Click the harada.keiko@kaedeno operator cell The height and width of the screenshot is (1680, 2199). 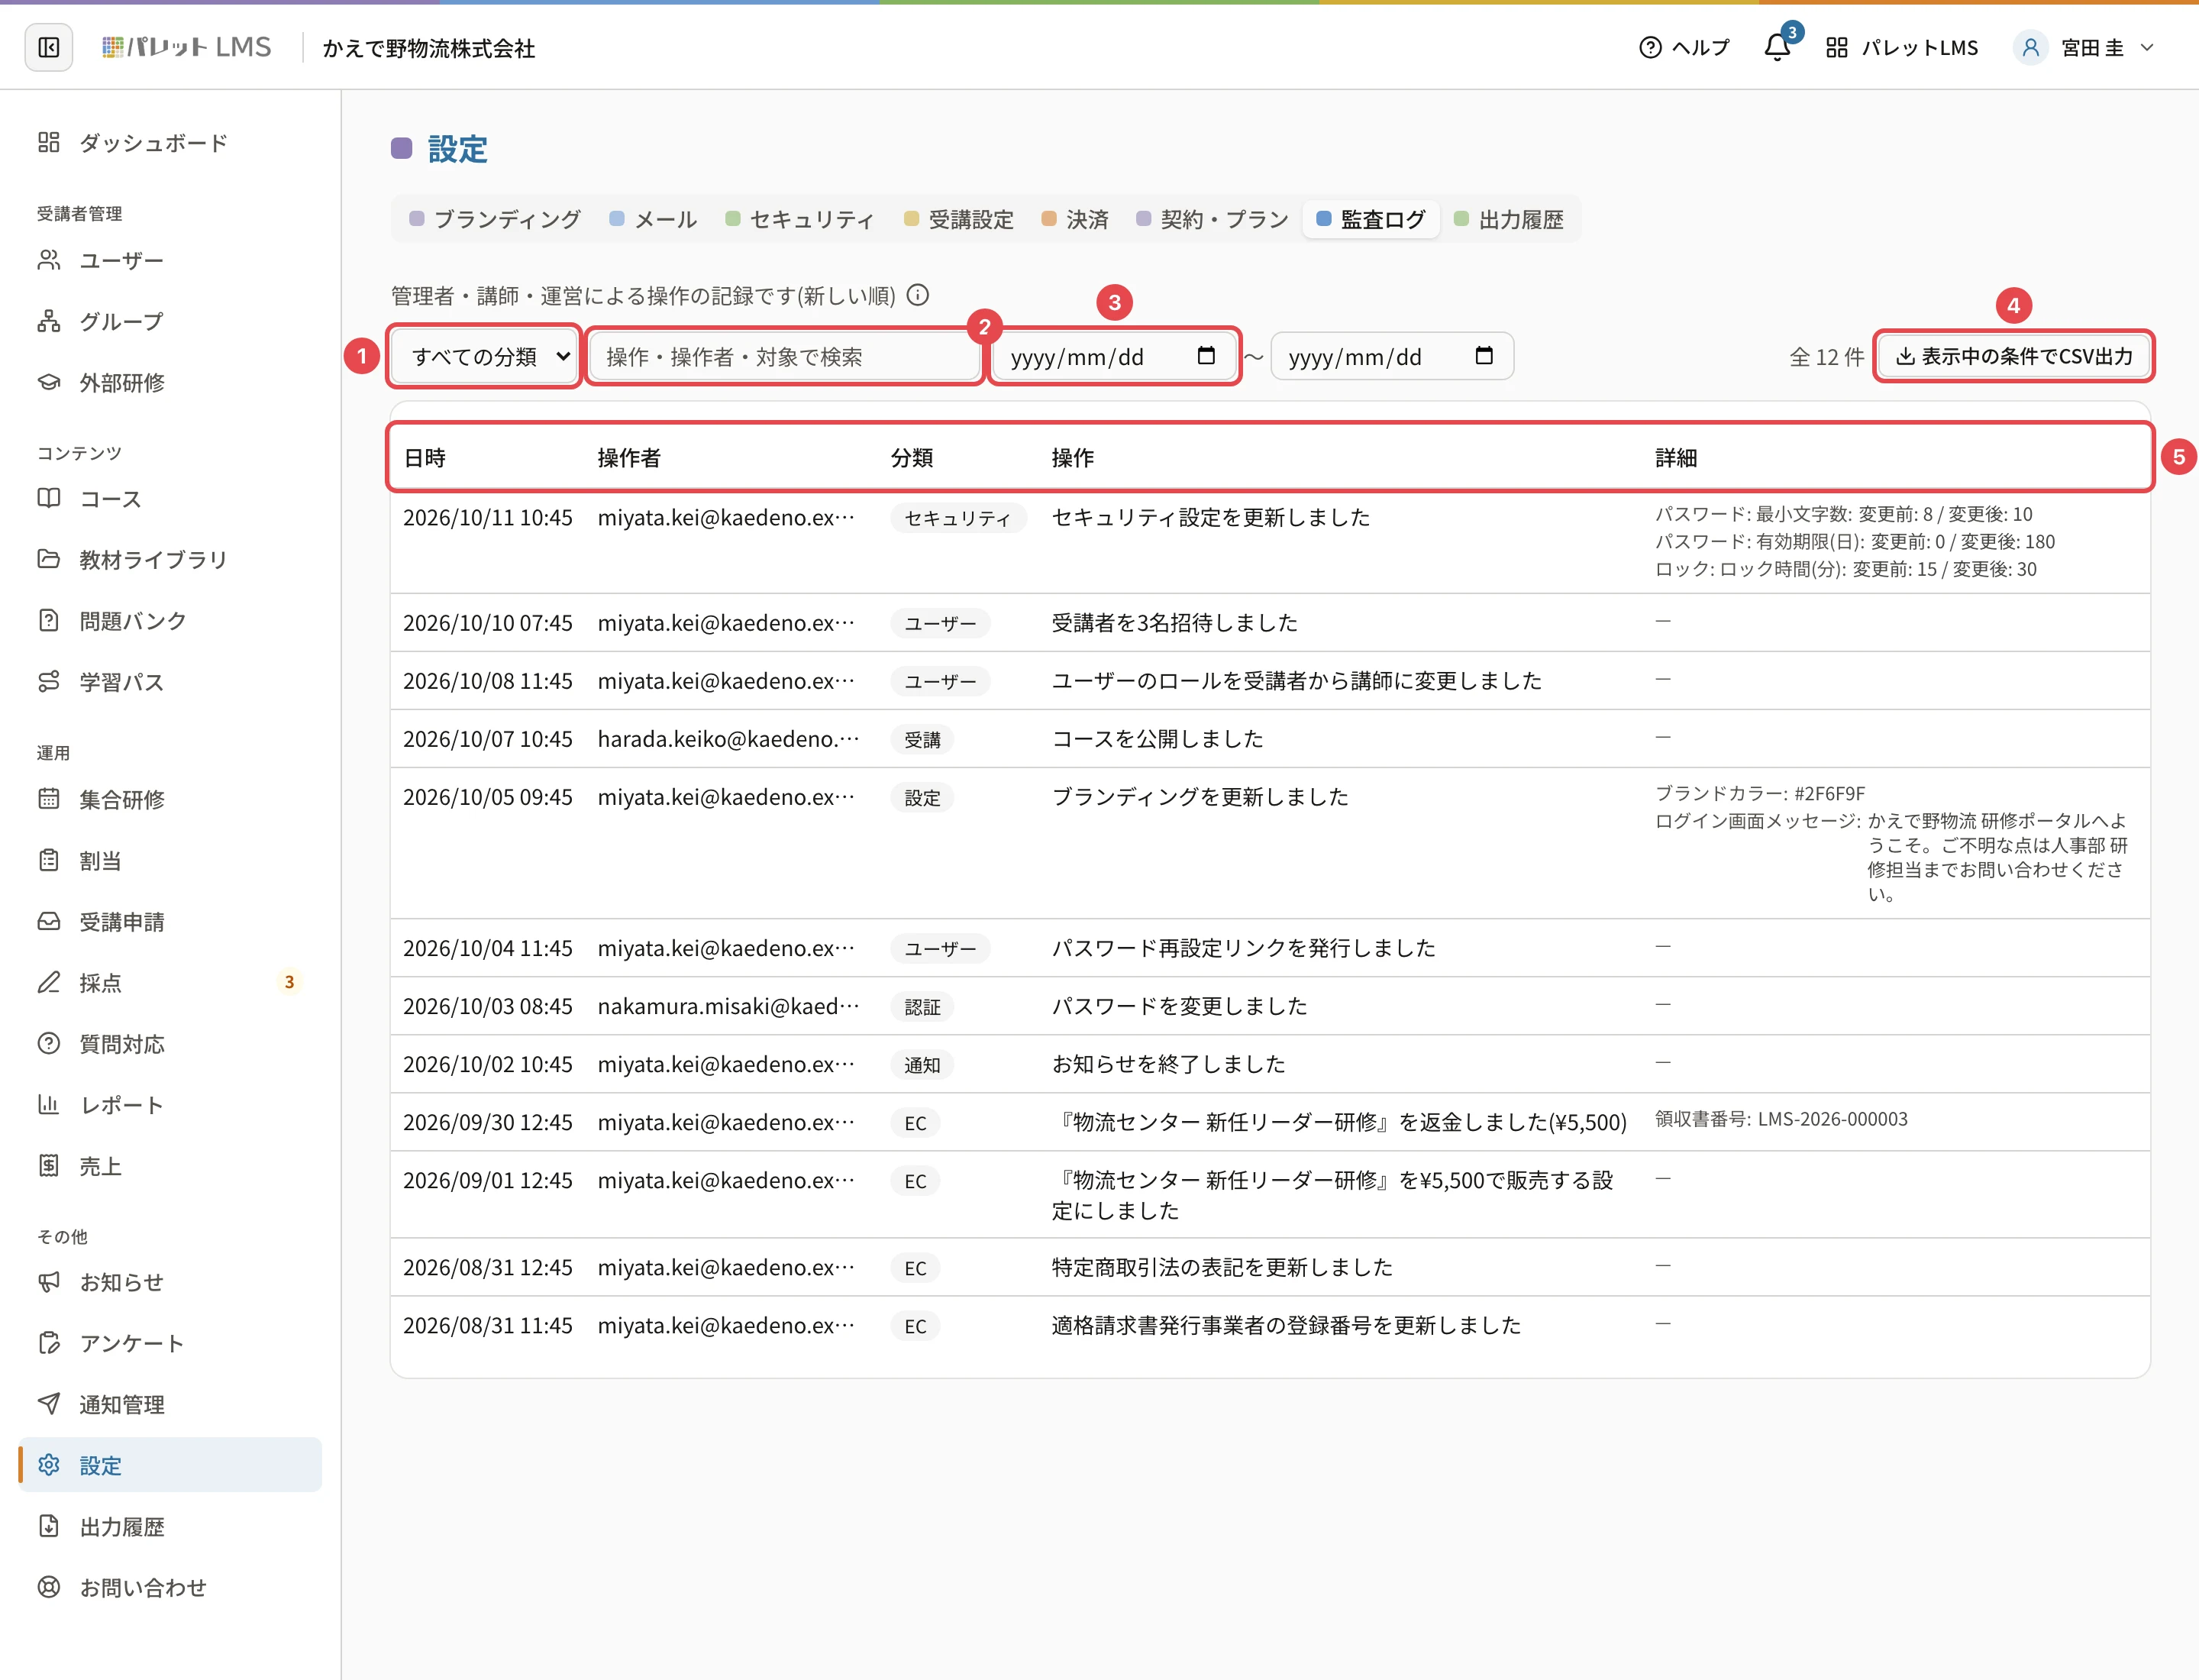click(x=729, y=739)
